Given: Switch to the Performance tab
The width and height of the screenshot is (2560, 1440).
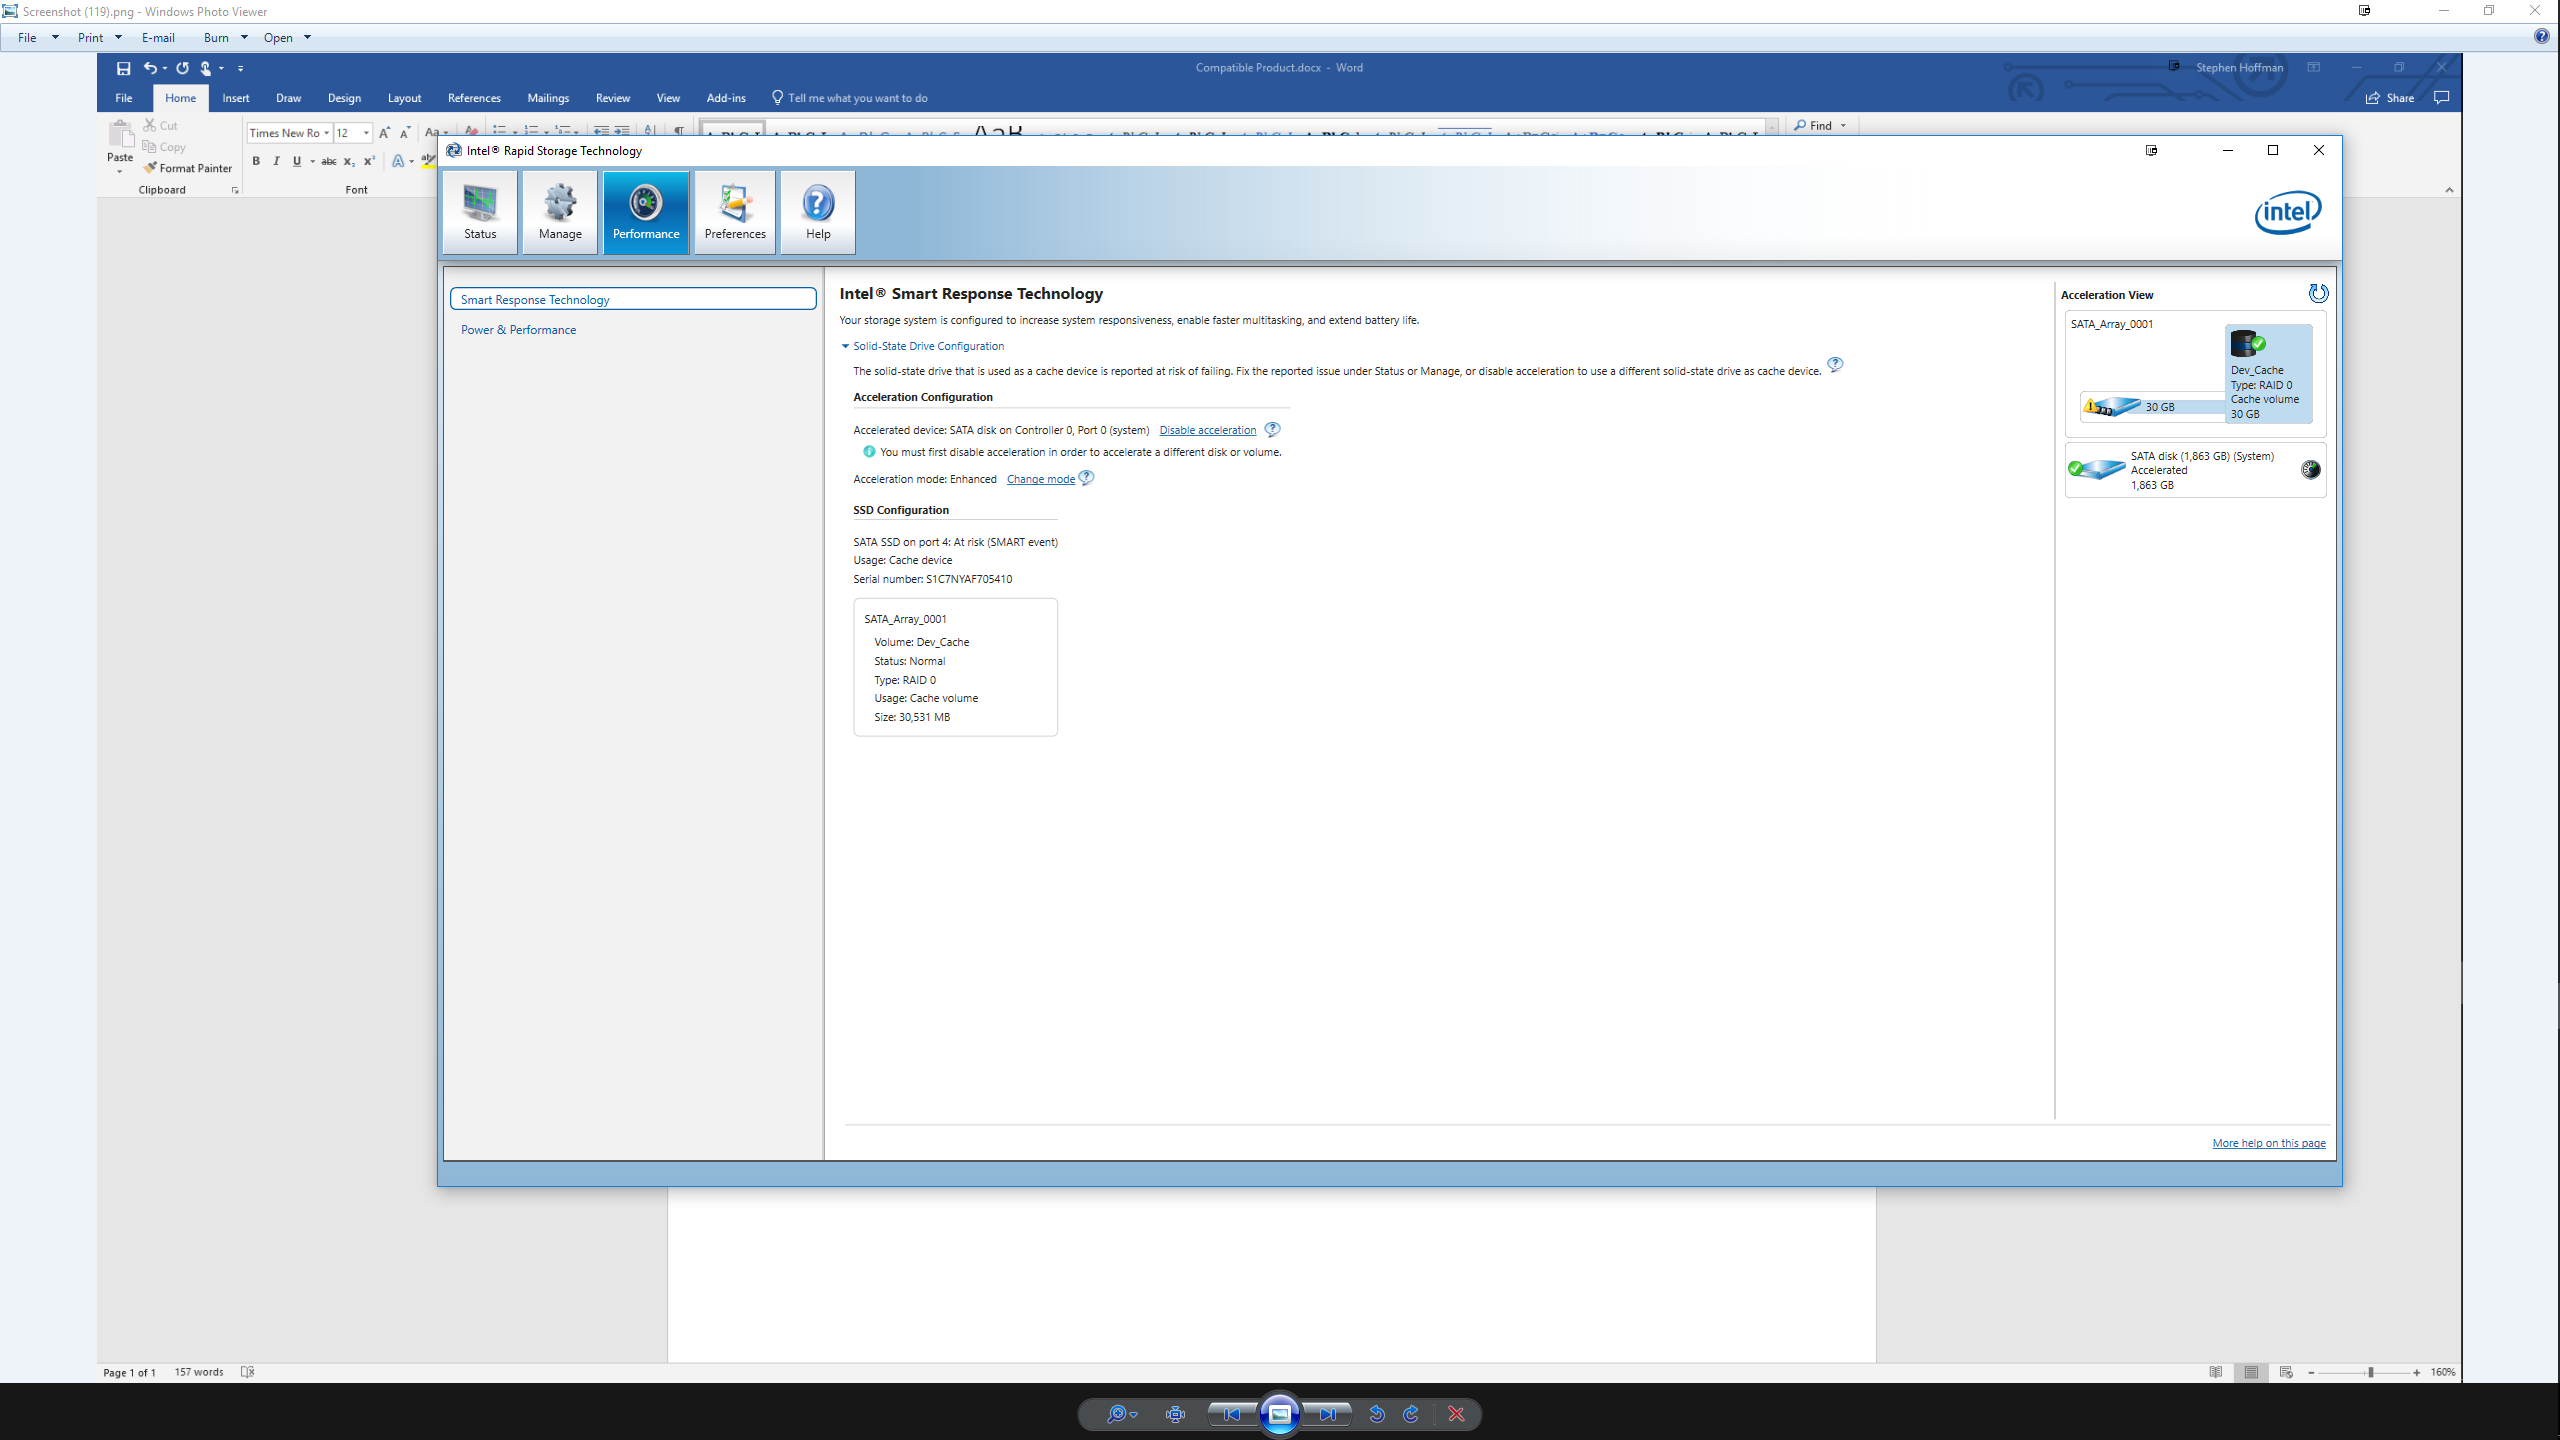Looking at the screenshot, I should pyautogui.click(x=646, y=211).
